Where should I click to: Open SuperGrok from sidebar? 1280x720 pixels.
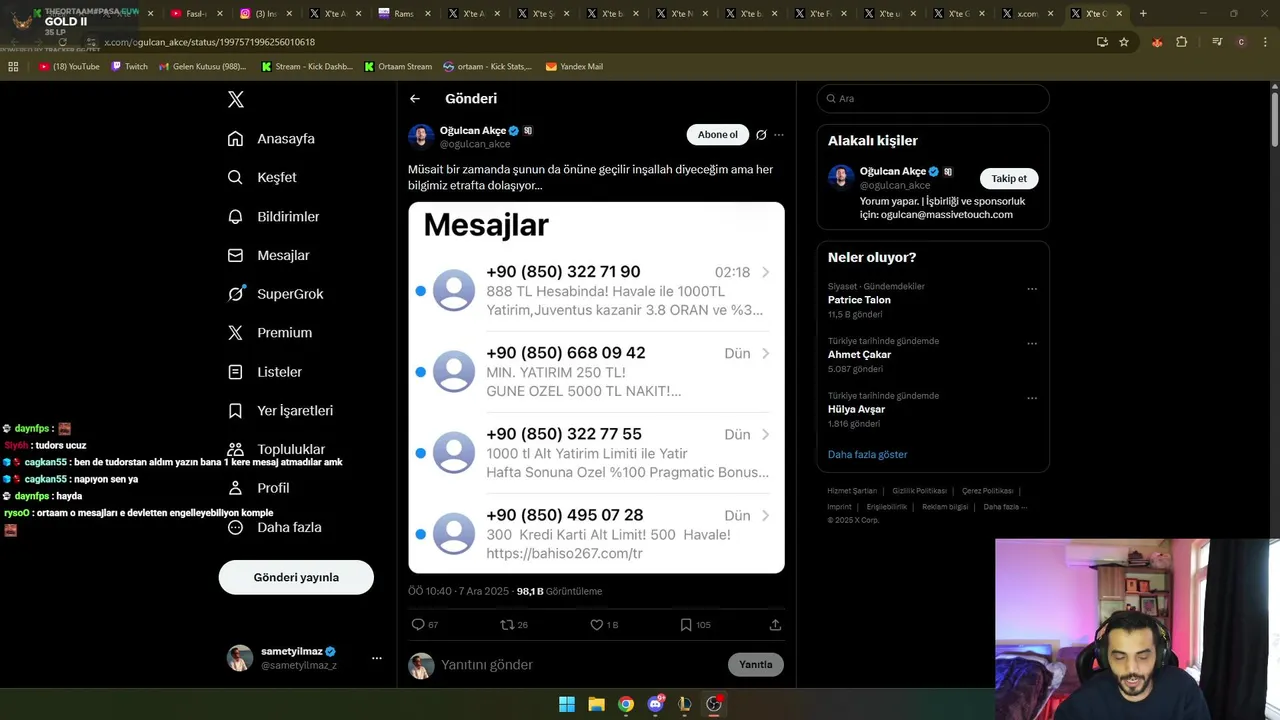point(275,294)
